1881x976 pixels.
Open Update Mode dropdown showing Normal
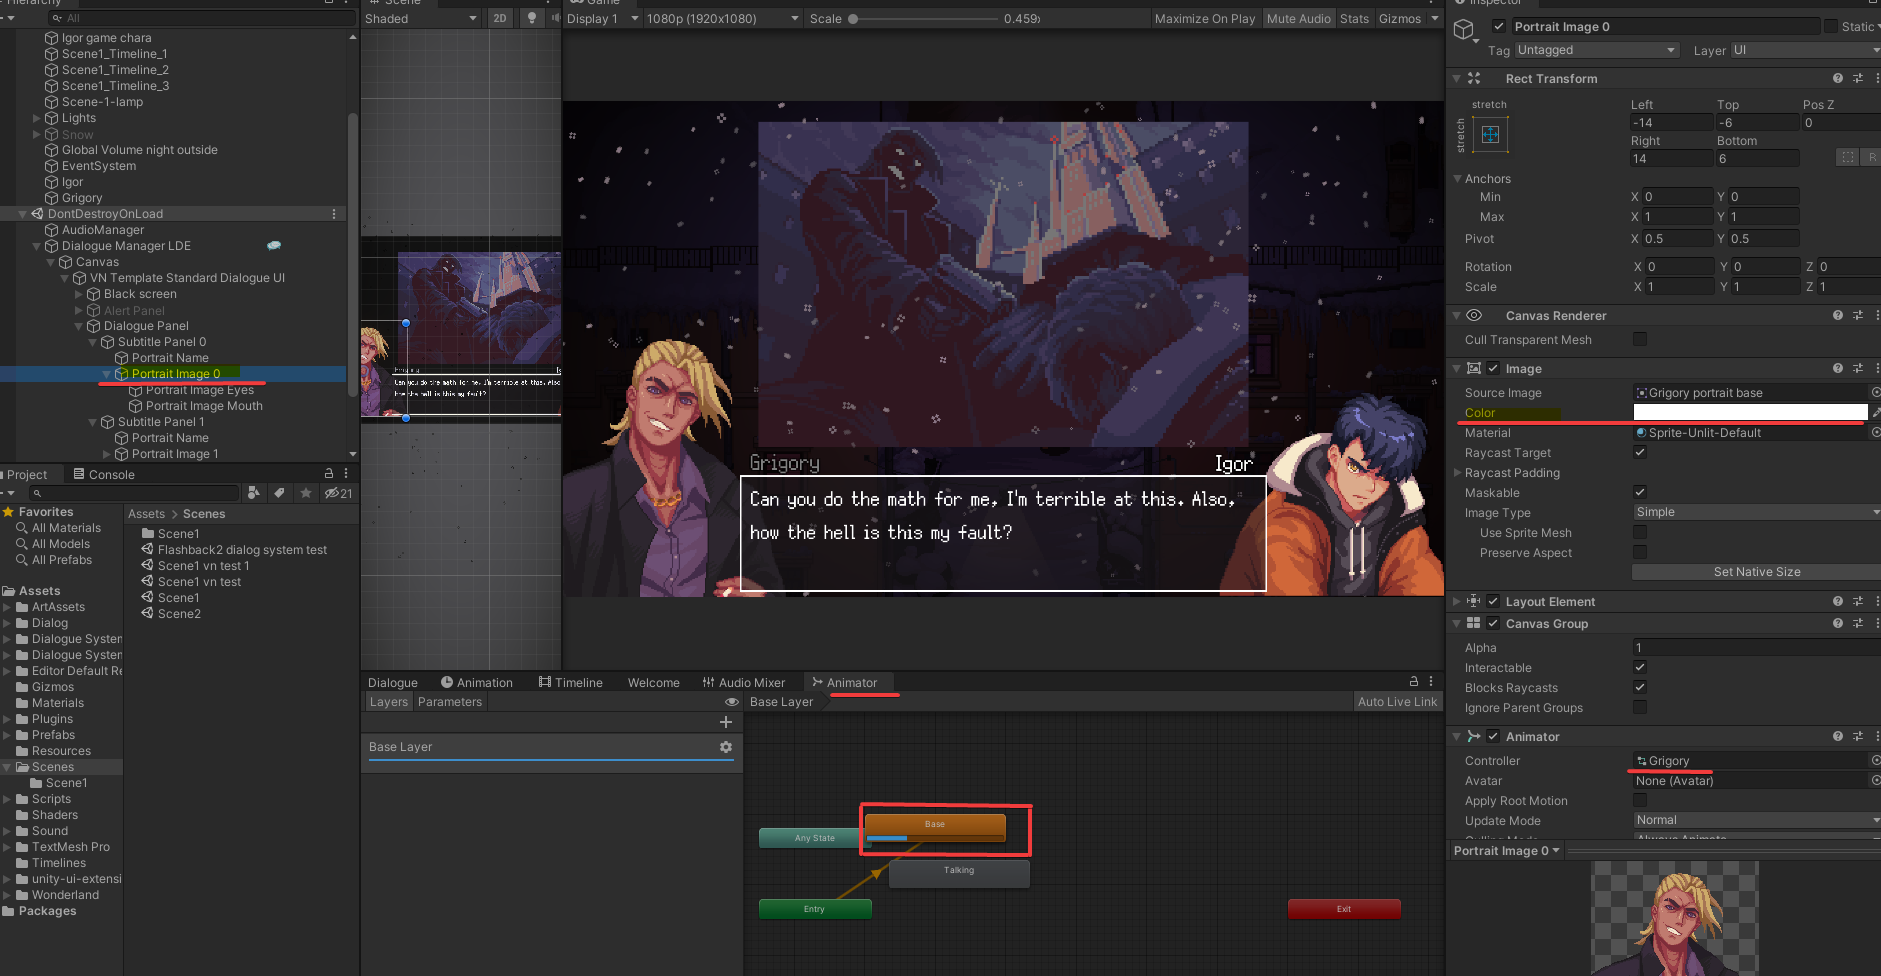[1756, 820]
